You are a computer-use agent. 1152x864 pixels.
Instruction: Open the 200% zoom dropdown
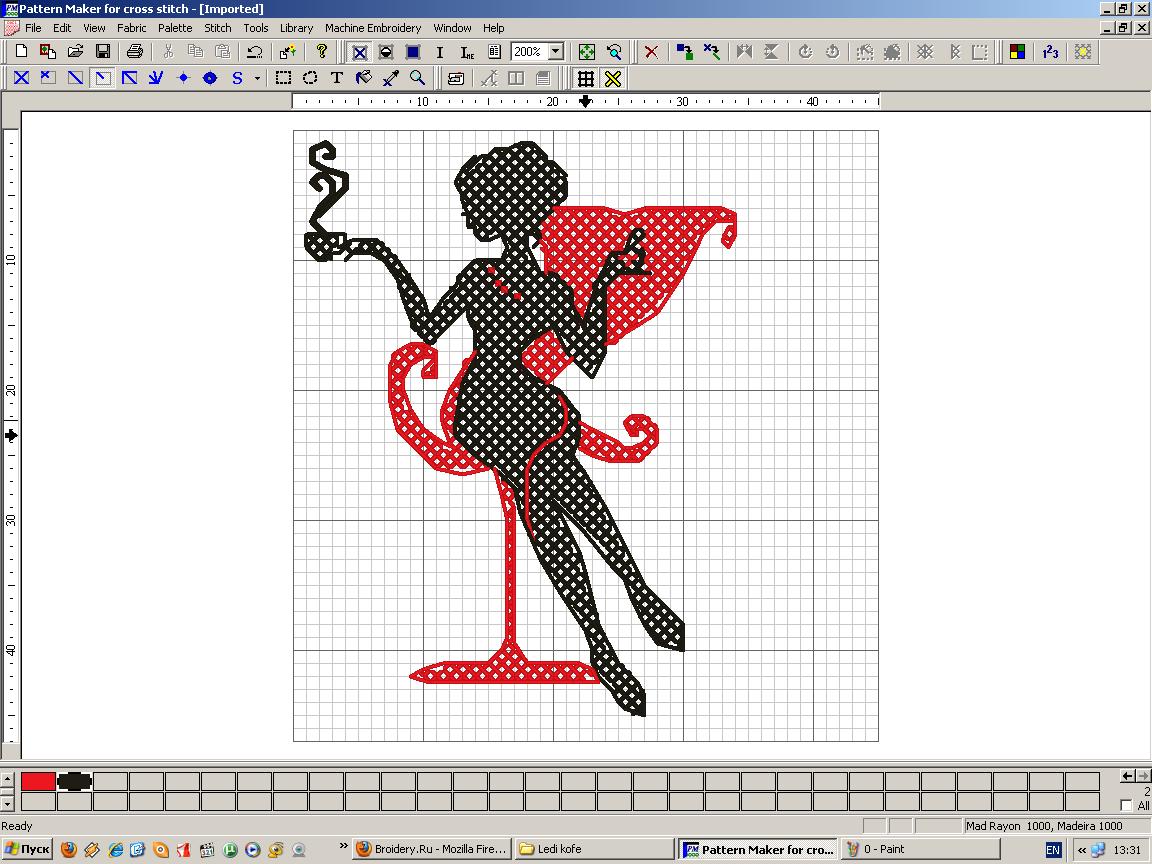coord(556,51)
